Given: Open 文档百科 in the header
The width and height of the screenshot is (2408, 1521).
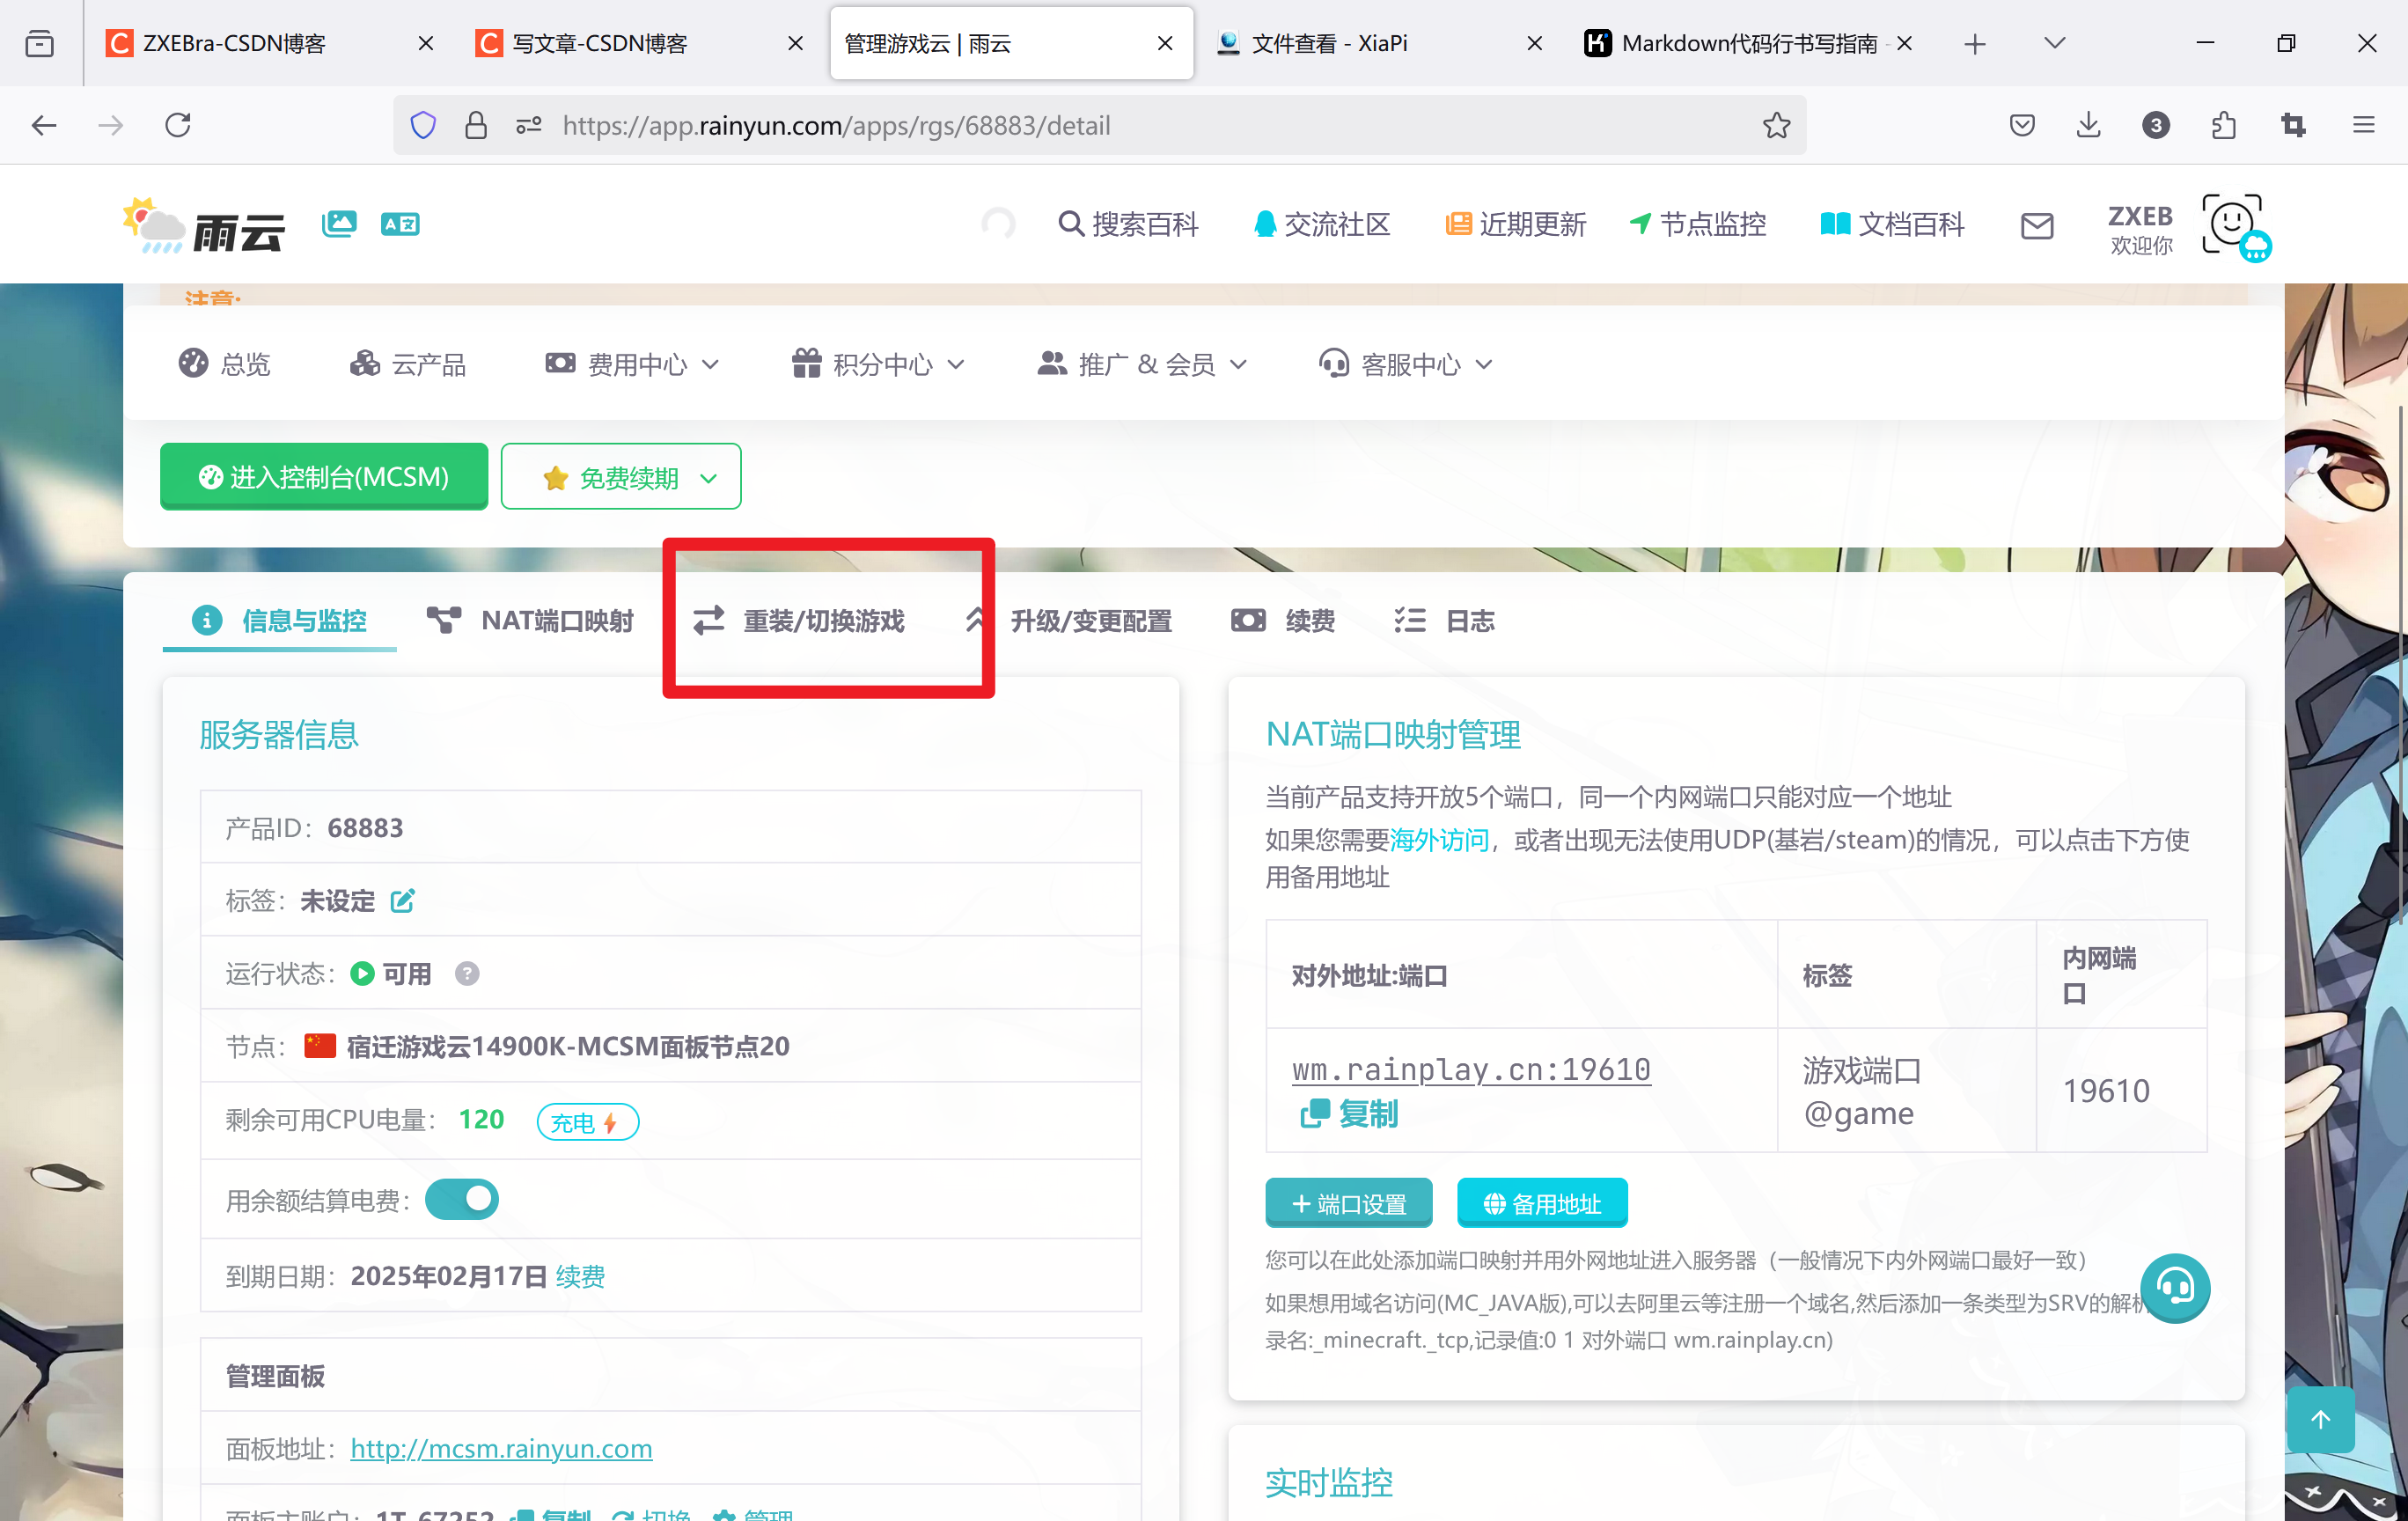Looking at the screenshot, I should pos(1892,224).
